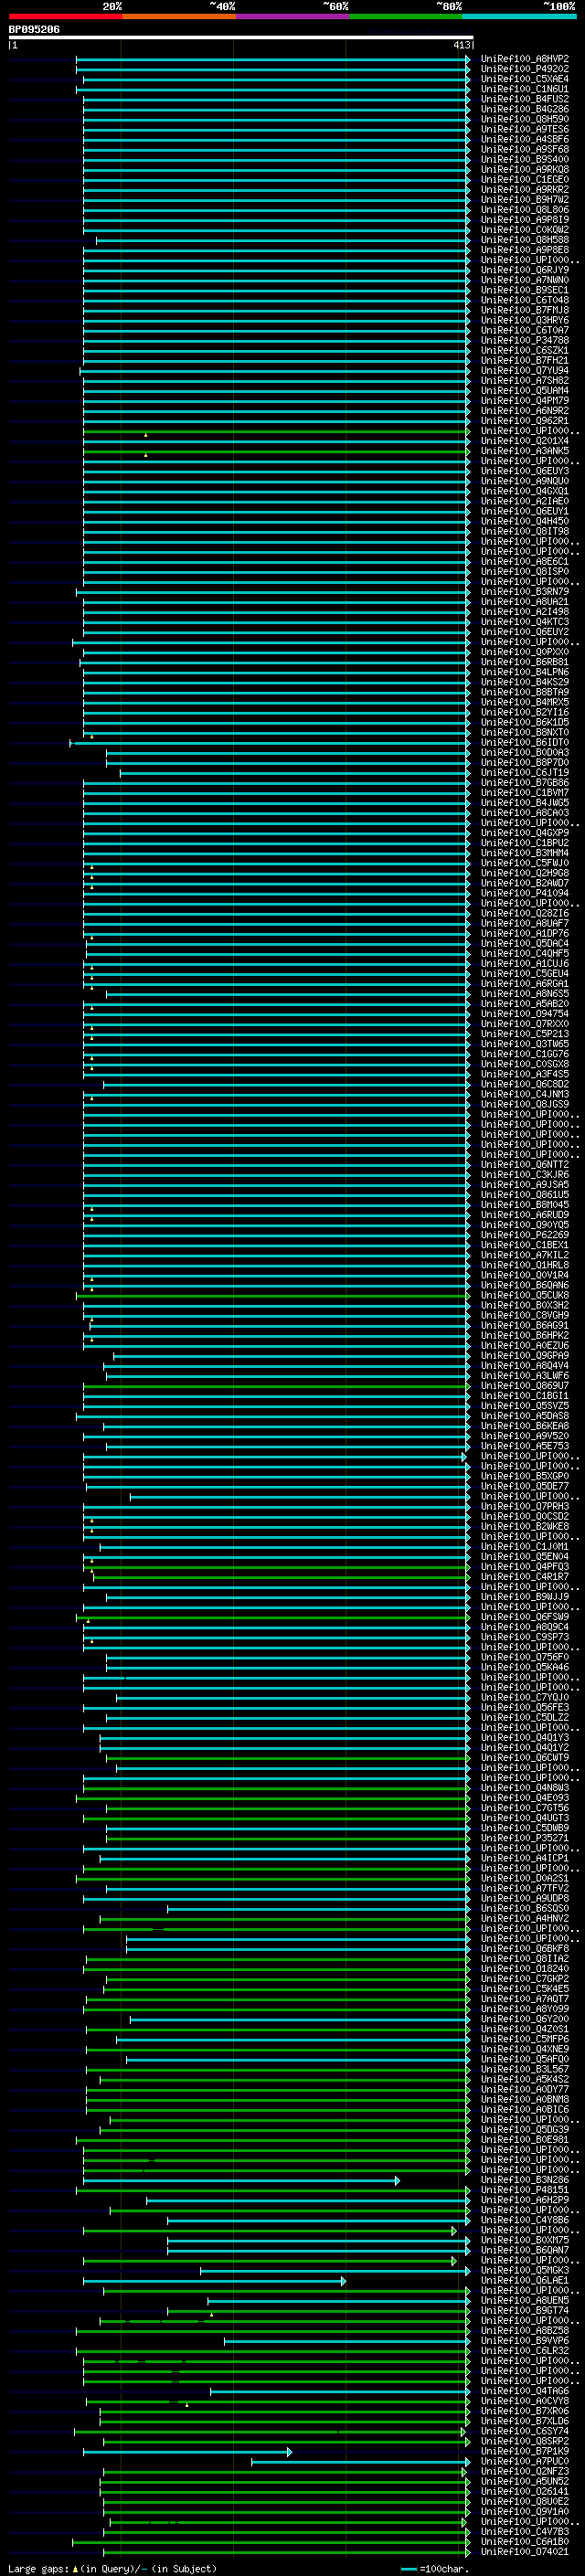
Task: Select the UniRef100_B8BTA9 label
Action: [x=524, y=692]
